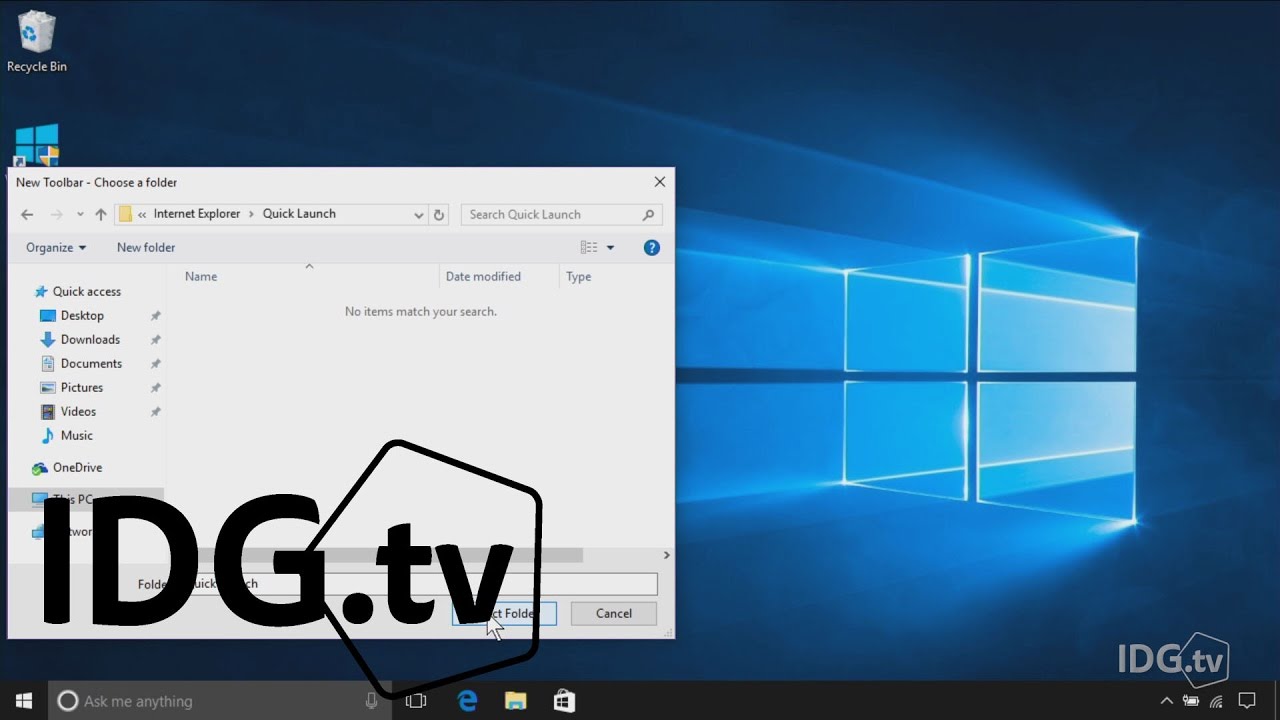The height and width of the screenshot is (720, 1280).
Task: Sort by the Name column
Action: point(201,276)
